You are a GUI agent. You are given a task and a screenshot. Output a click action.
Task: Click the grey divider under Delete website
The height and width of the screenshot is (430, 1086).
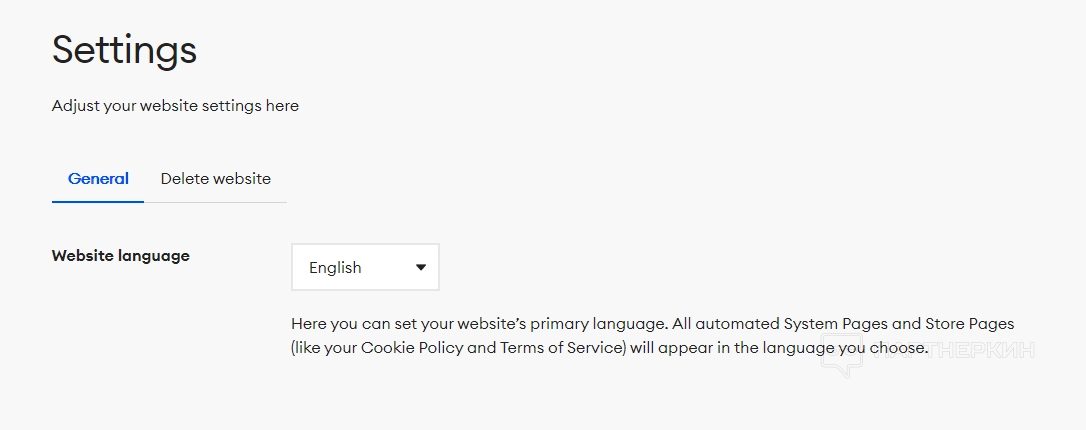click(x=215, y=202)
